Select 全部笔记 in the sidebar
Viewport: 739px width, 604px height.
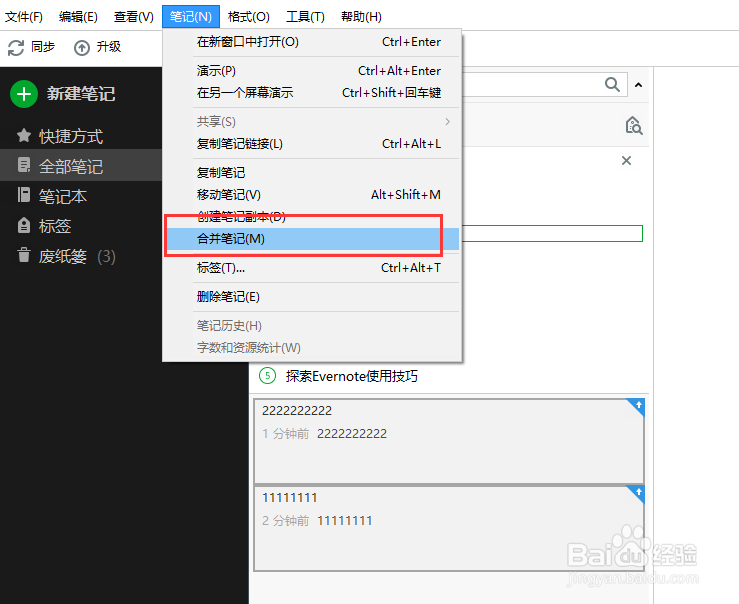coord(81,166)
